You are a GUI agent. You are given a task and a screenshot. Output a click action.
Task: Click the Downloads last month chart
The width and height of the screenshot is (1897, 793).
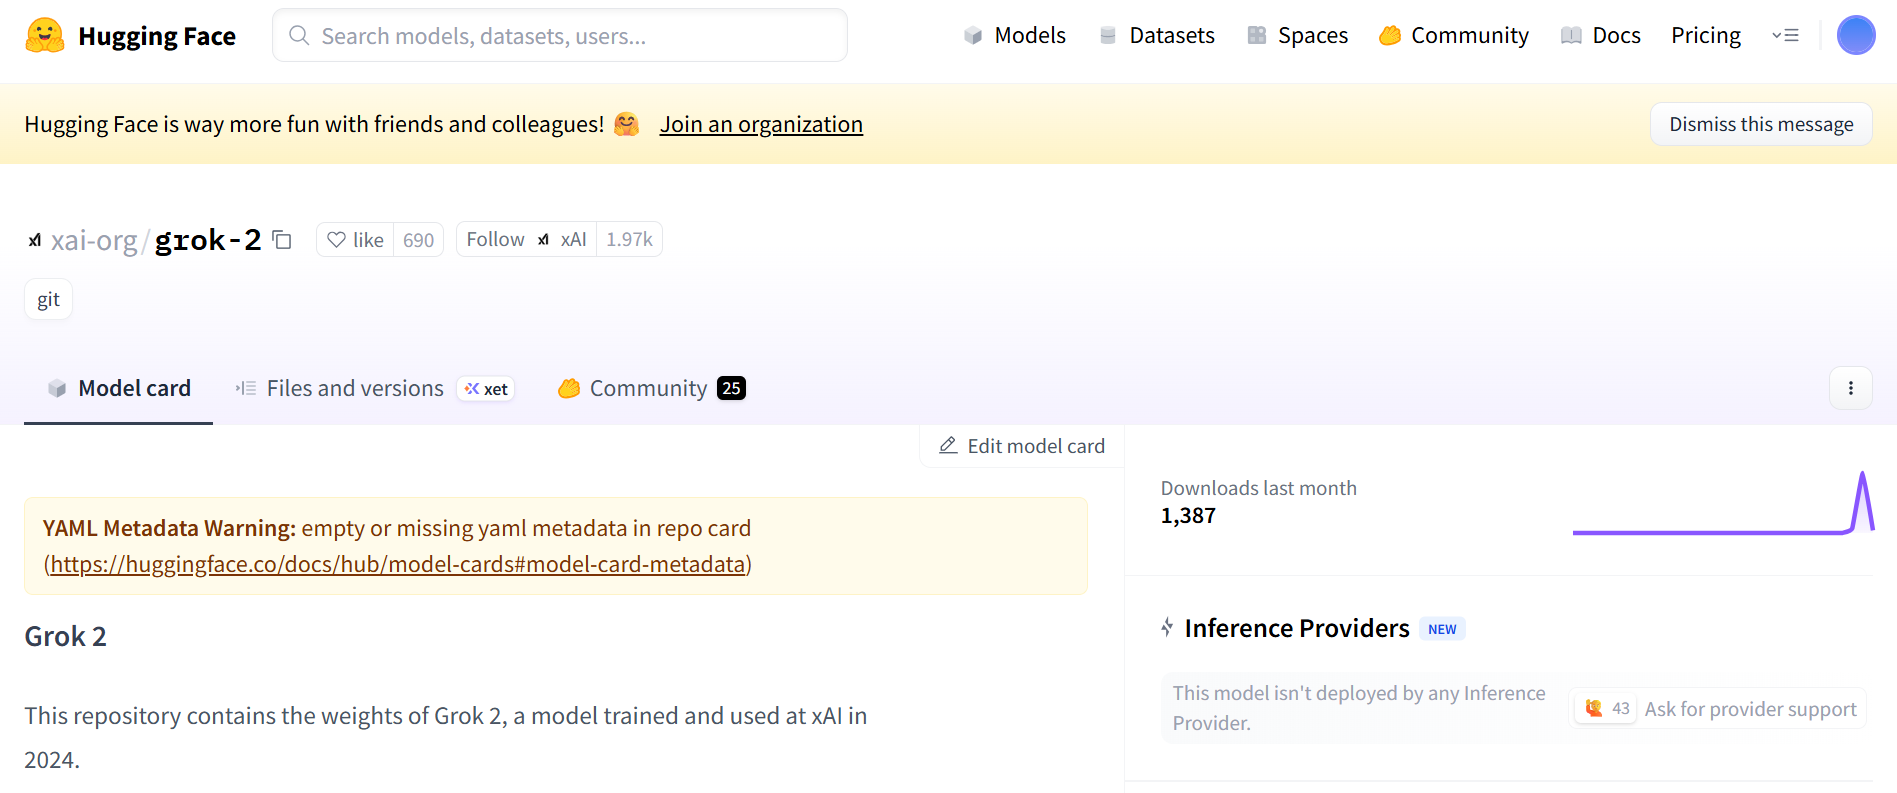coord(1723,503)
